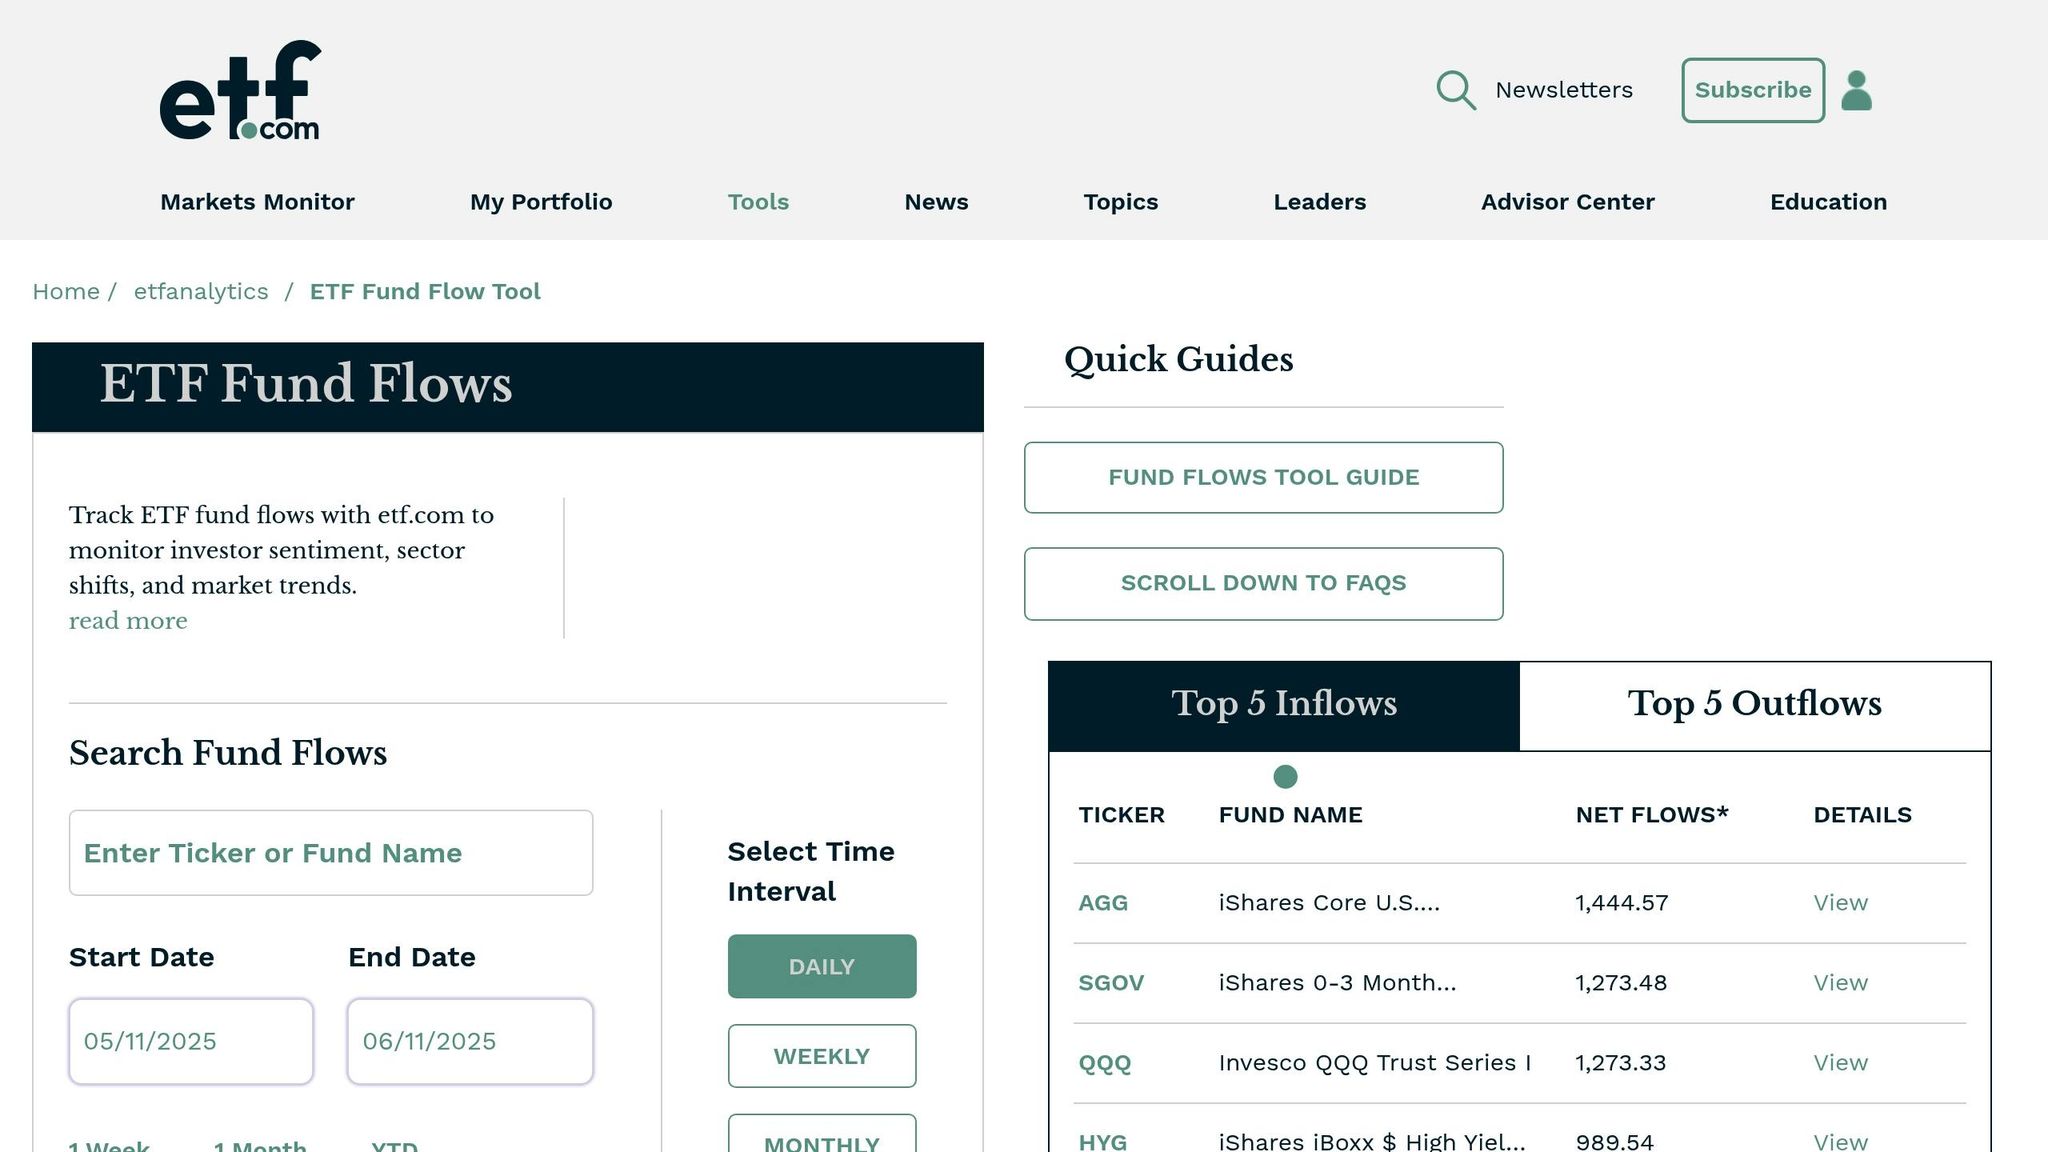View details for the SGOV fund
The height and width of the screenshot is (1152, 2048).
pos(1840,983)
